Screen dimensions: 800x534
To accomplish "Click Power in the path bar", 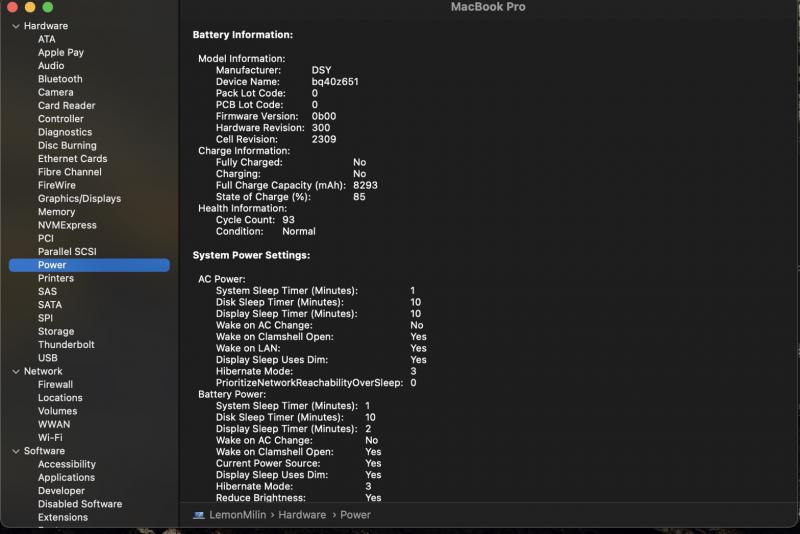I will click(x=356, y=515).
